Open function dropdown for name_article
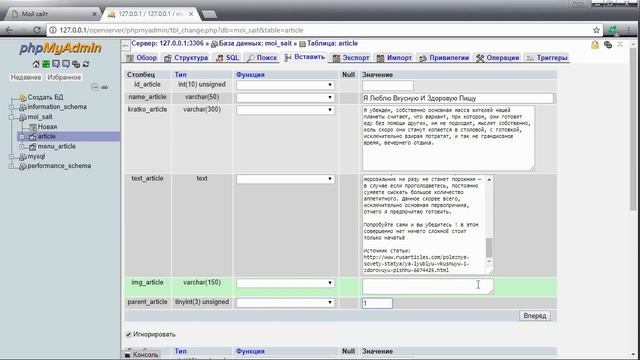 [285, 98]
